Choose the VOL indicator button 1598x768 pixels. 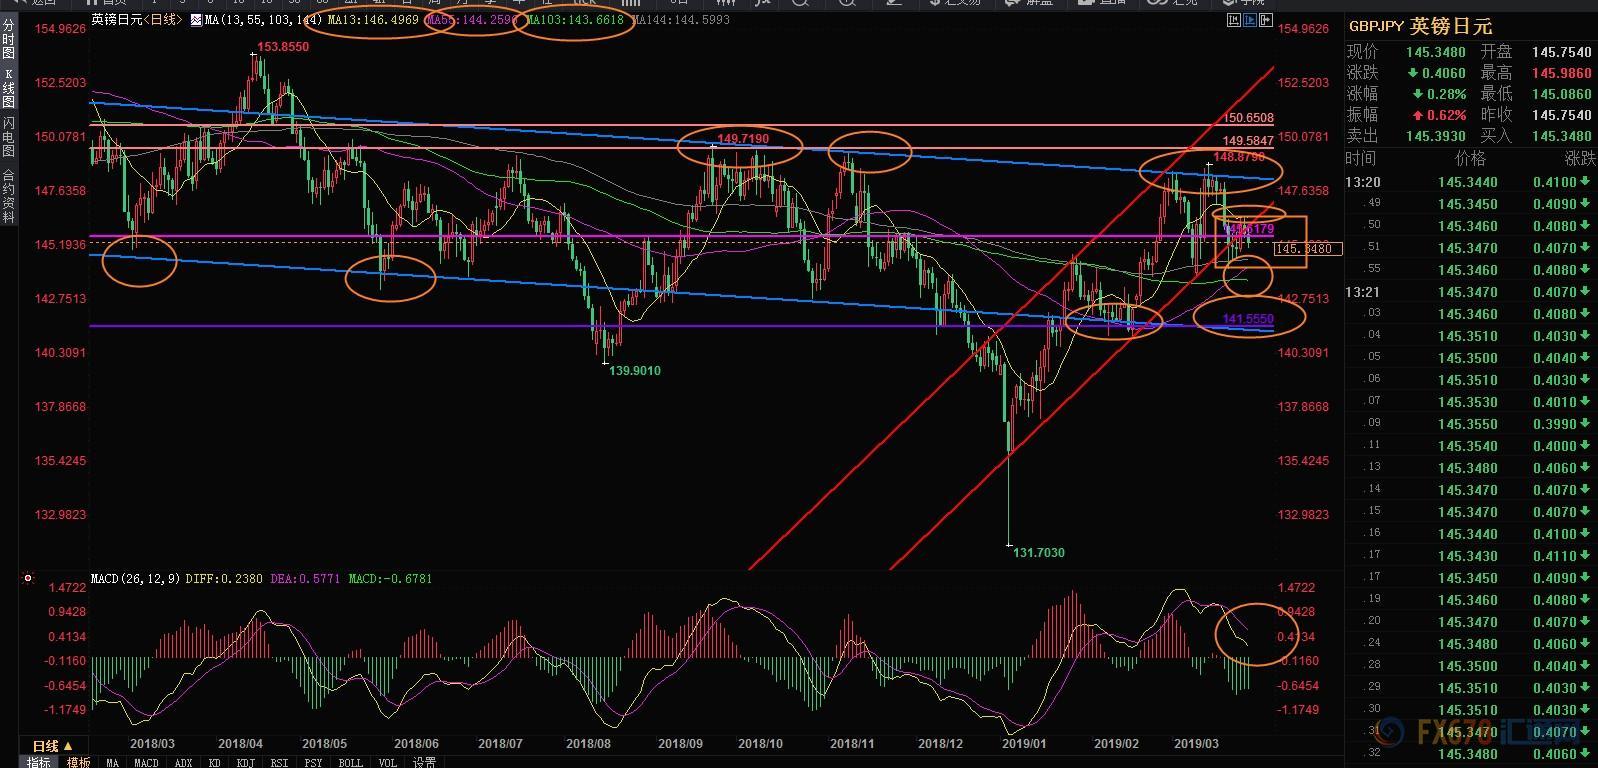coord(387,762)
